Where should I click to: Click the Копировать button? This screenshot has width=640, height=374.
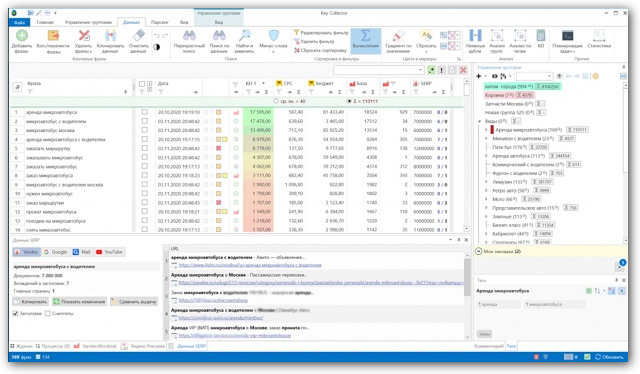click(x=31, y=302)
